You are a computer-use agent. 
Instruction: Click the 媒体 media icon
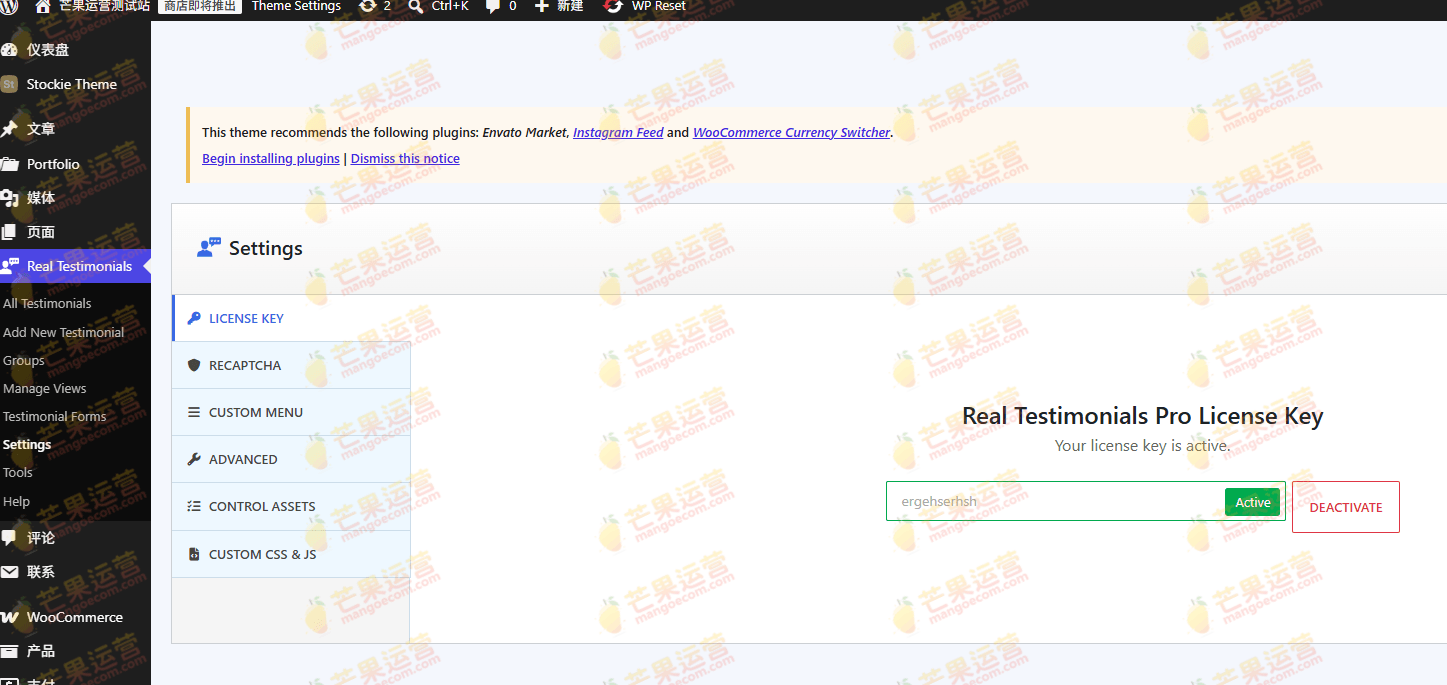[x=9, y=198]
